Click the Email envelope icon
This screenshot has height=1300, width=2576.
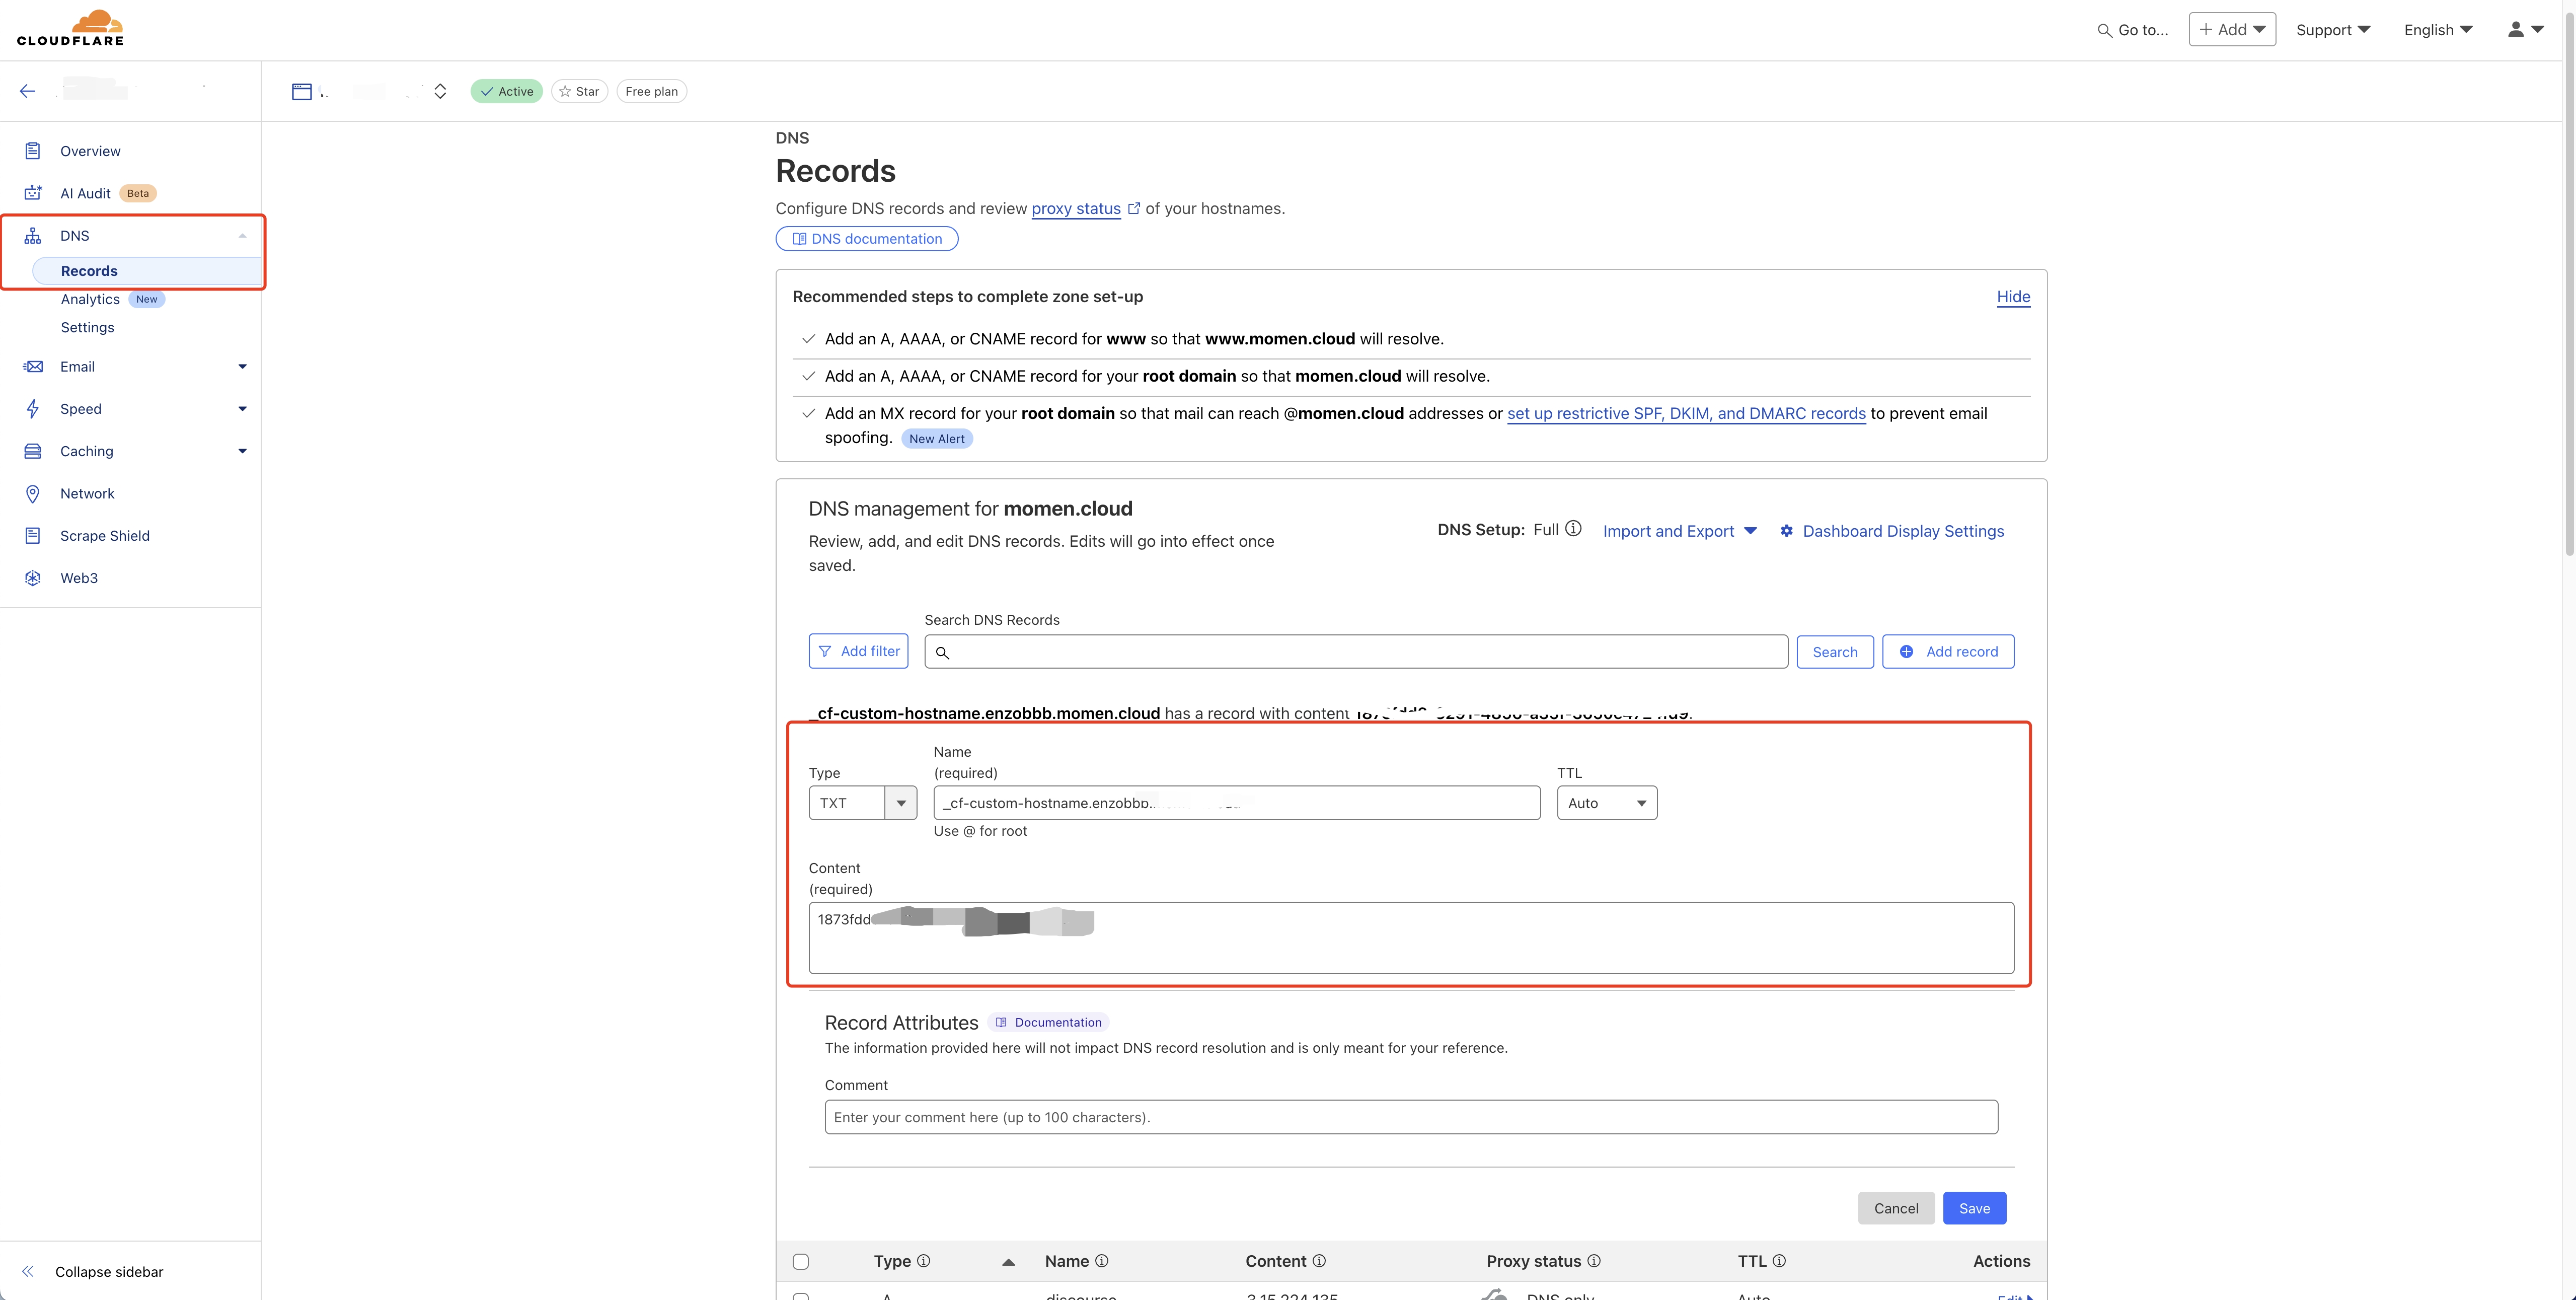33,367
